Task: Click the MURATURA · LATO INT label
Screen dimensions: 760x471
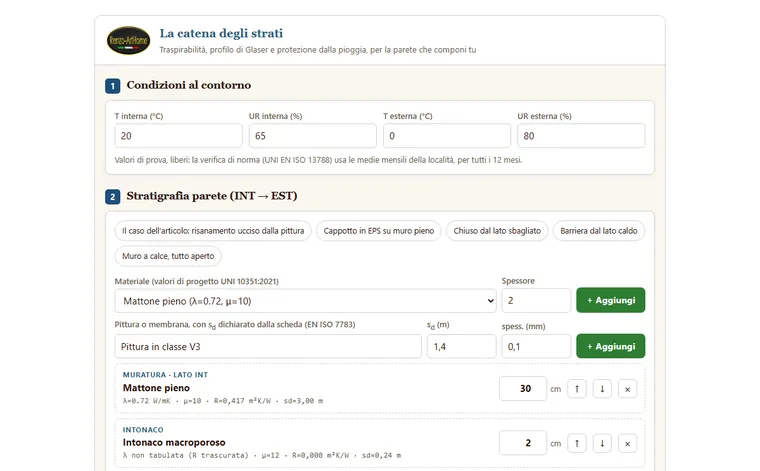Action: coord(165,375)
